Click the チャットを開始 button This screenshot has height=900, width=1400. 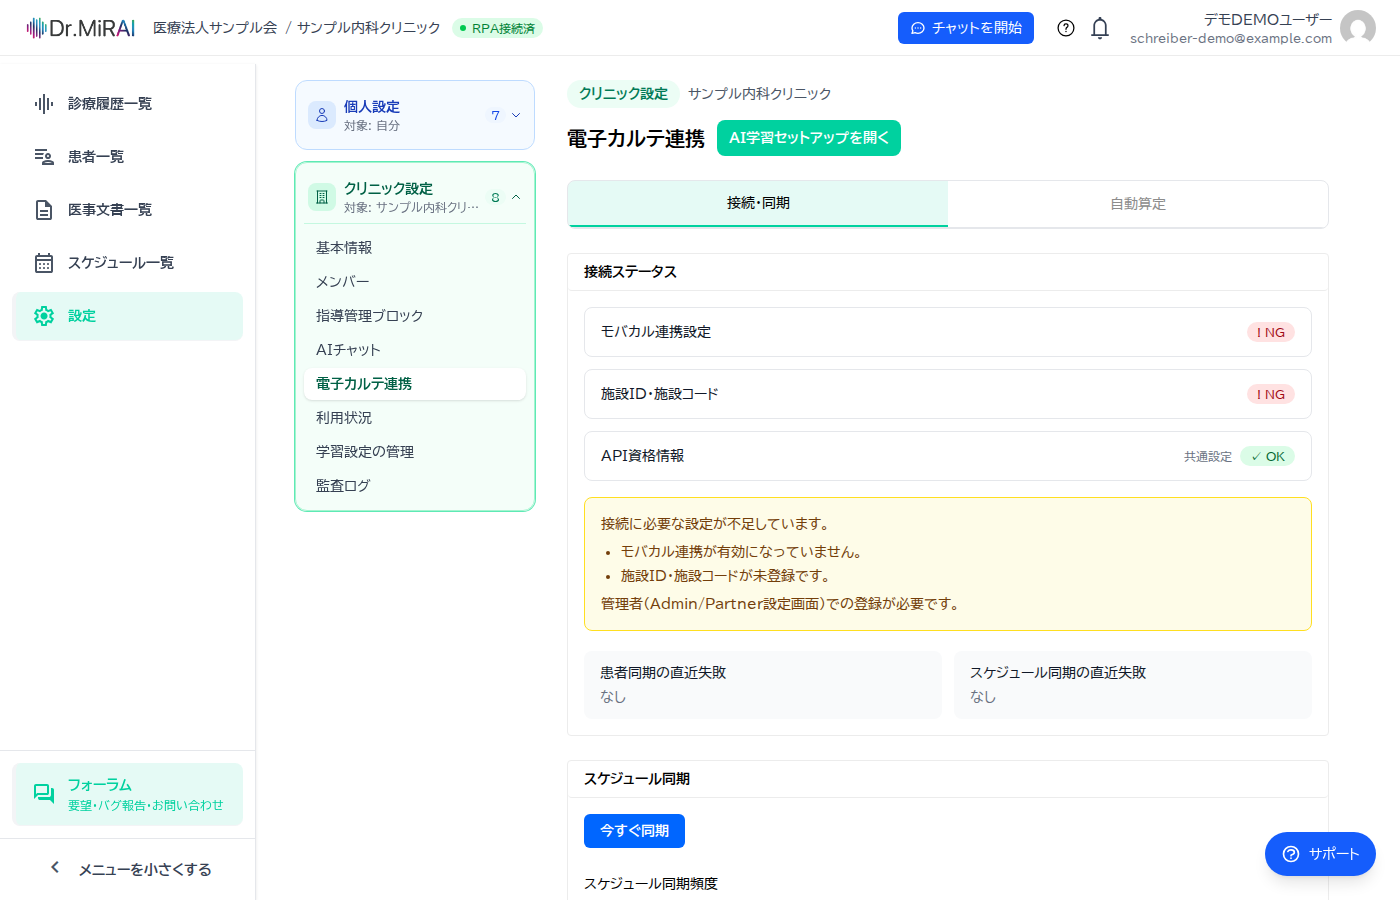[966, 28]
